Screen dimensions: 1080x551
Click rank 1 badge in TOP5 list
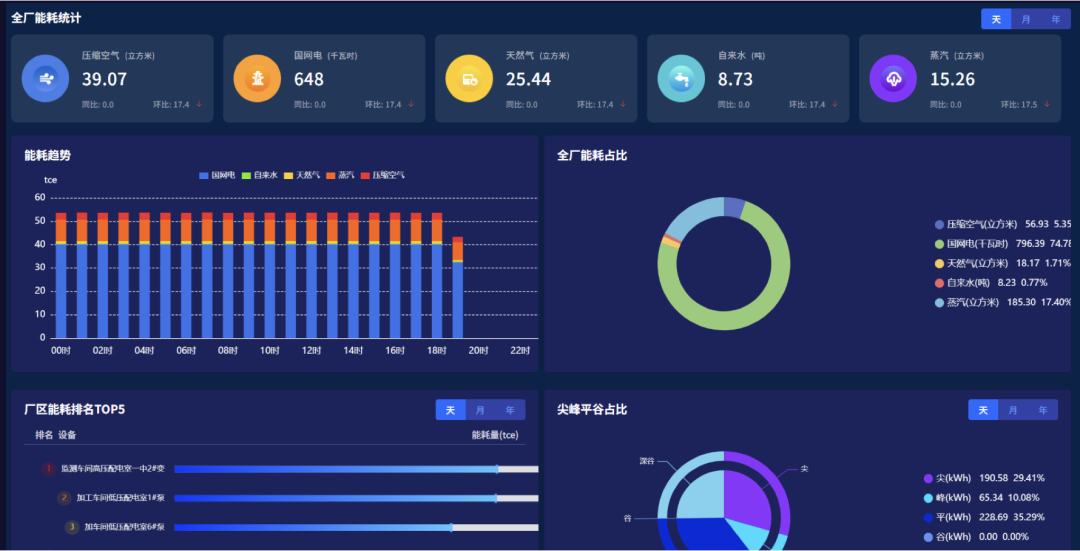[48, 468]
